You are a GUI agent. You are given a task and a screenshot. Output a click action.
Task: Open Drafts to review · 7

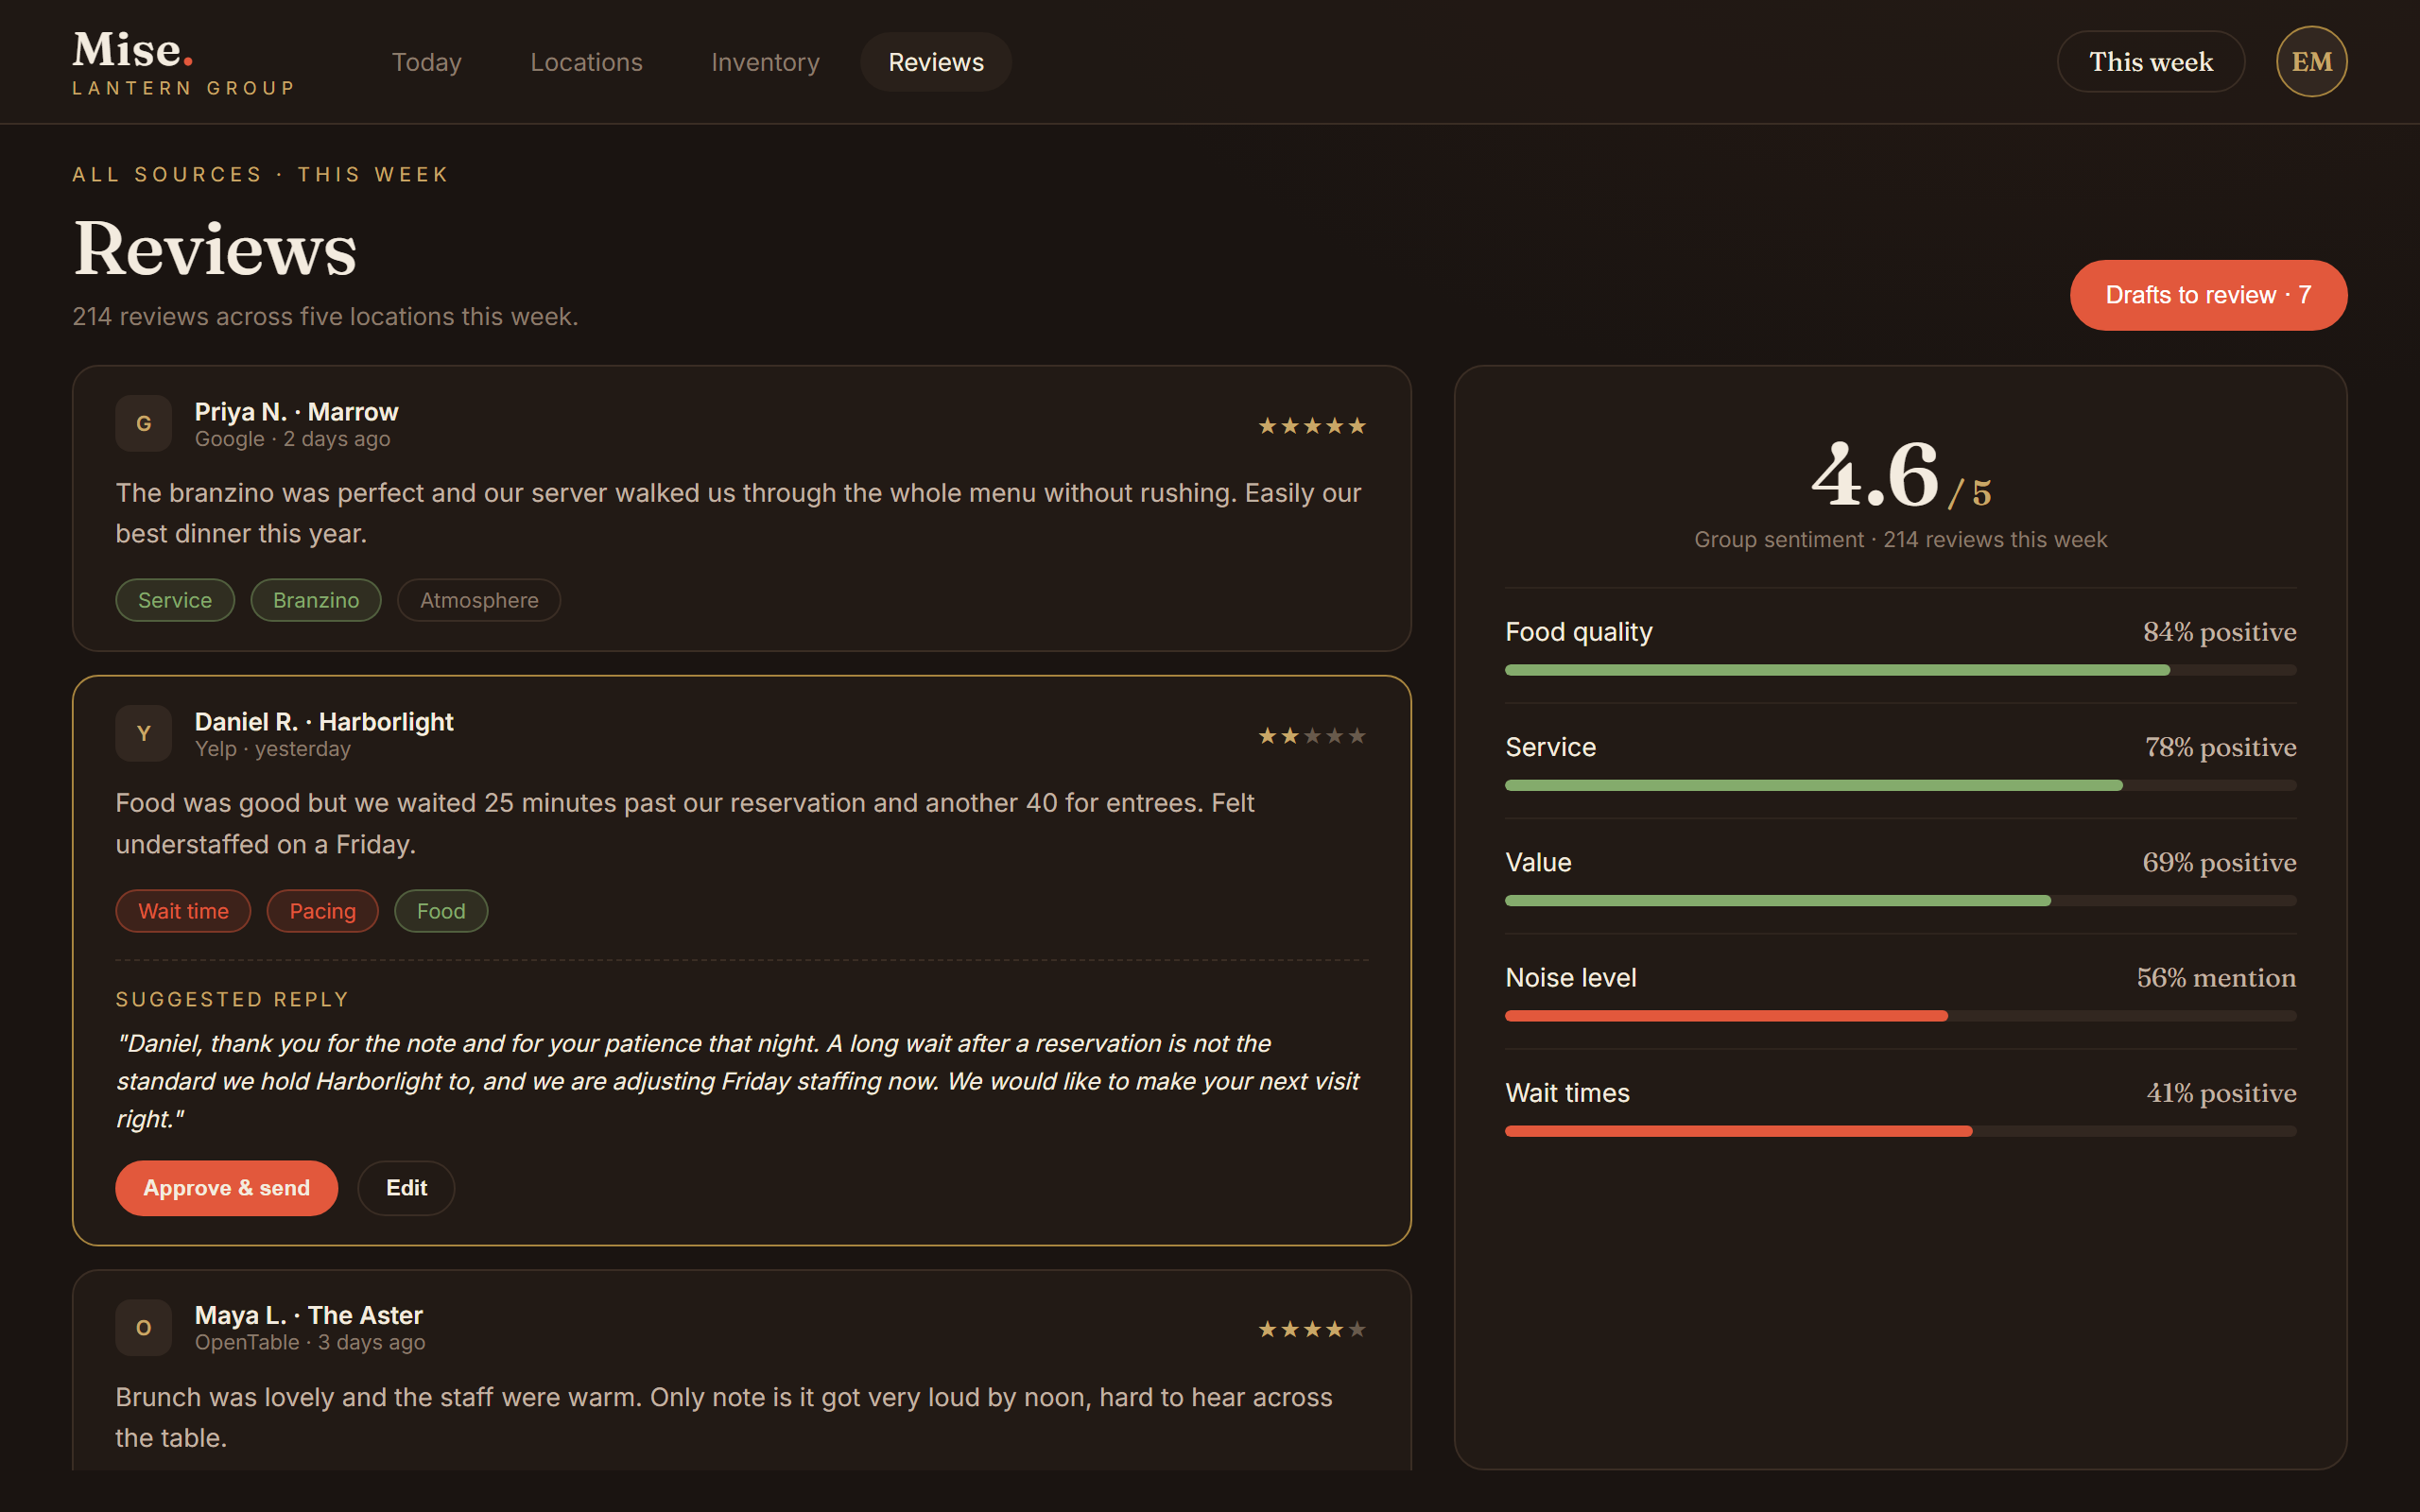point(2208,295)
